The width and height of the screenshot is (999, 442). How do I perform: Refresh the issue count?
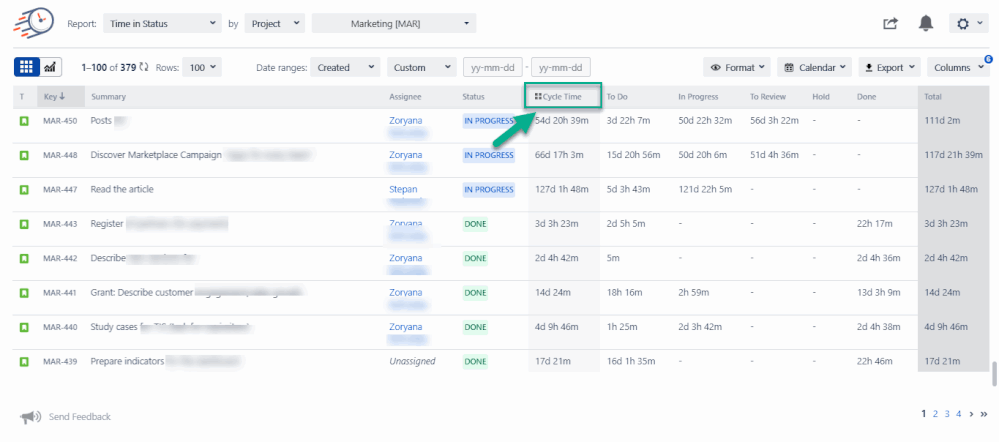click(144, 67)
